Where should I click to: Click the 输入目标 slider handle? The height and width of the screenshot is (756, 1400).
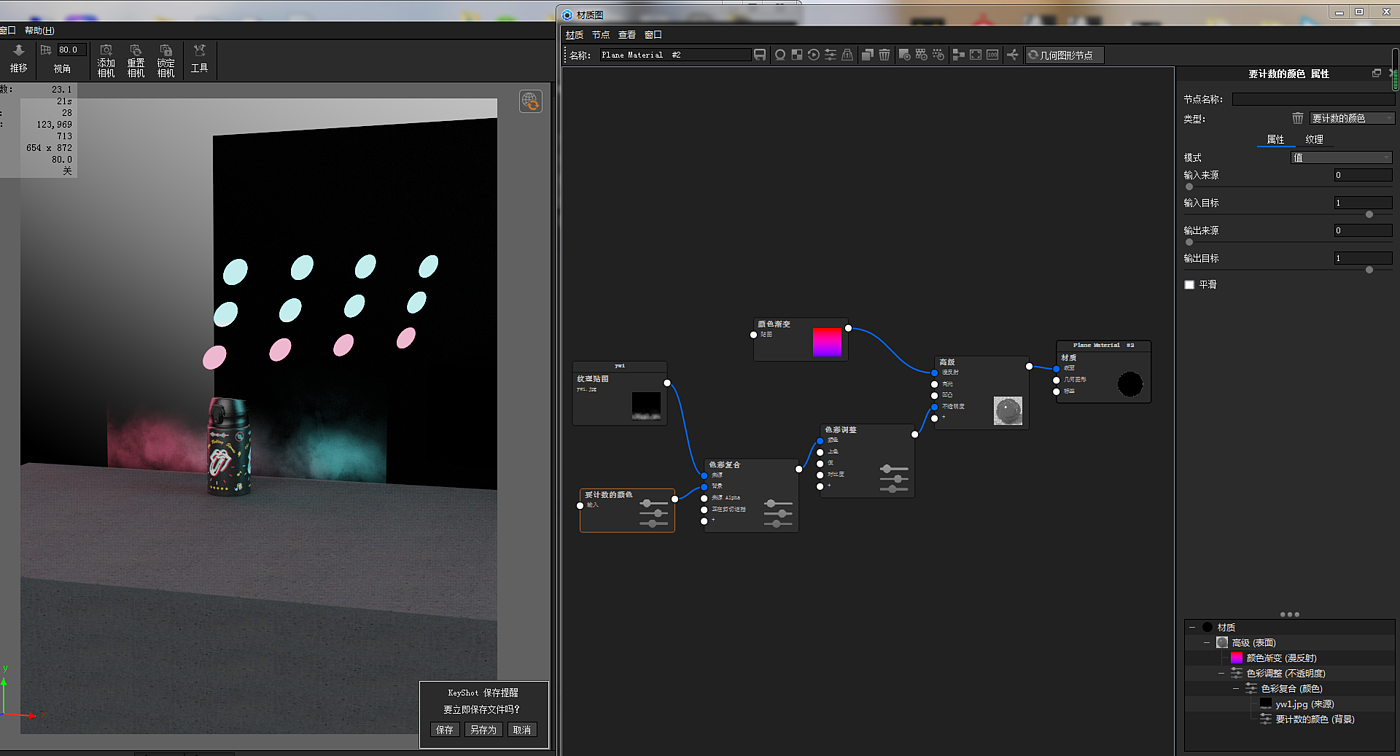point(1369,214)
